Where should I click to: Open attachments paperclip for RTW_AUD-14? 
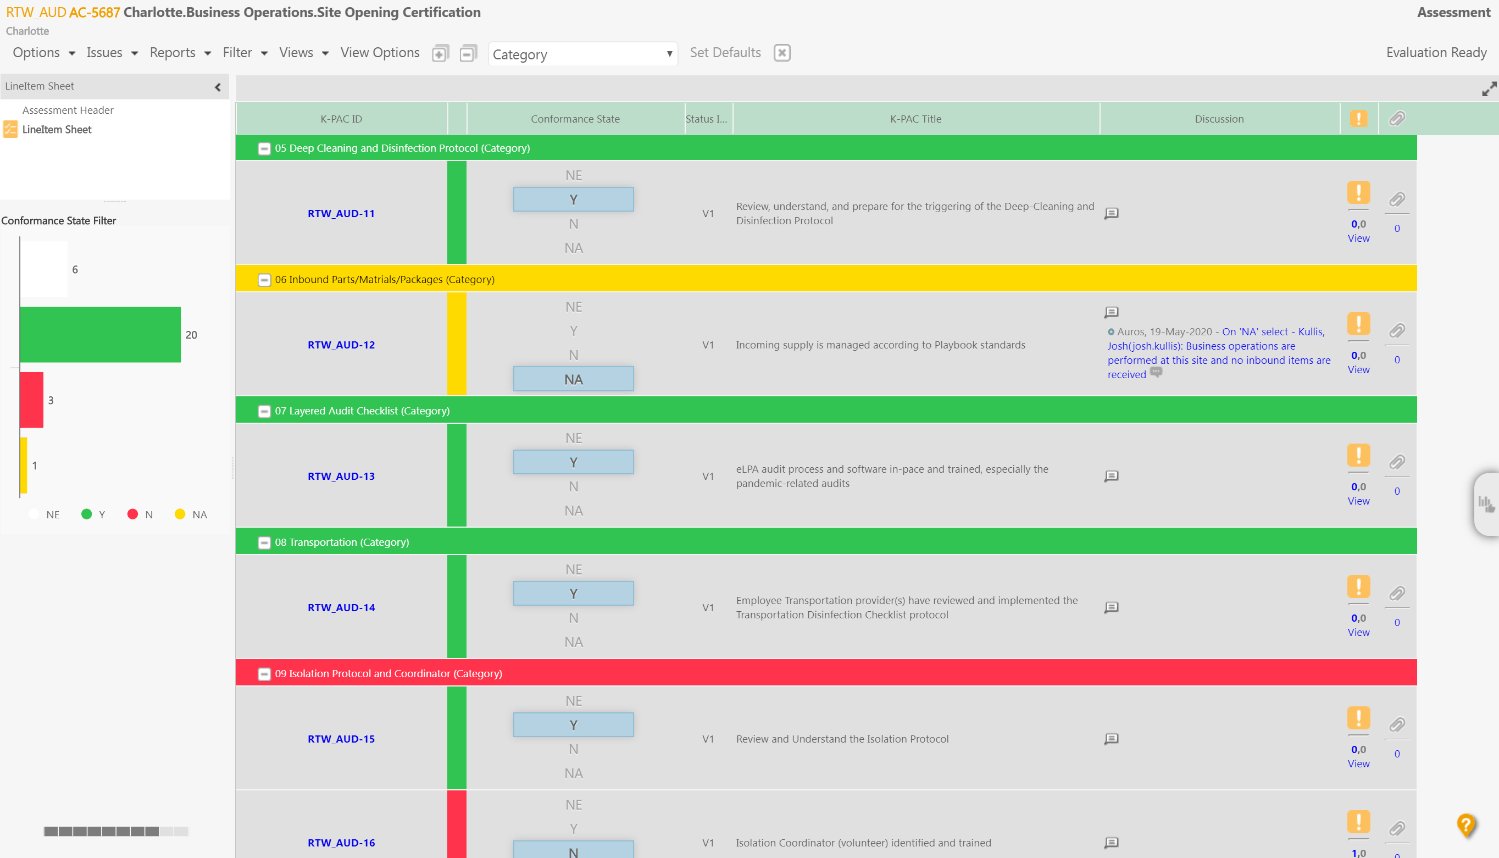(x=1397, y=594)
